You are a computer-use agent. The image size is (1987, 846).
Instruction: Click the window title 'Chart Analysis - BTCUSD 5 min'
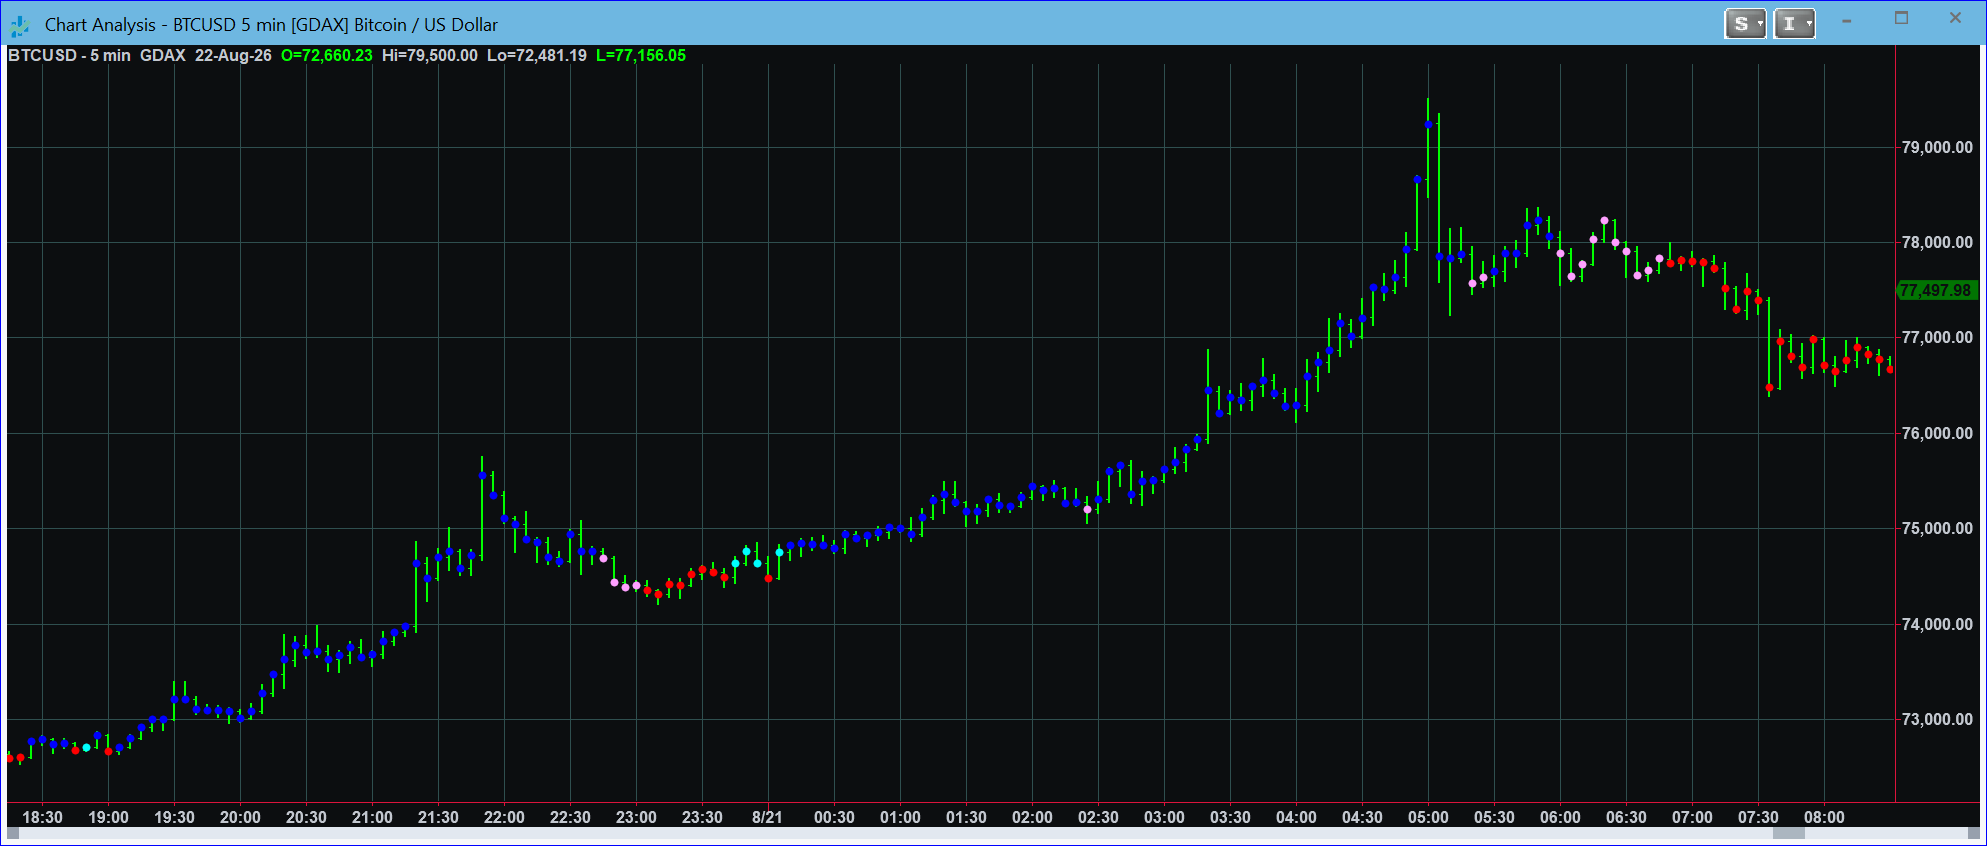point(165,25)
